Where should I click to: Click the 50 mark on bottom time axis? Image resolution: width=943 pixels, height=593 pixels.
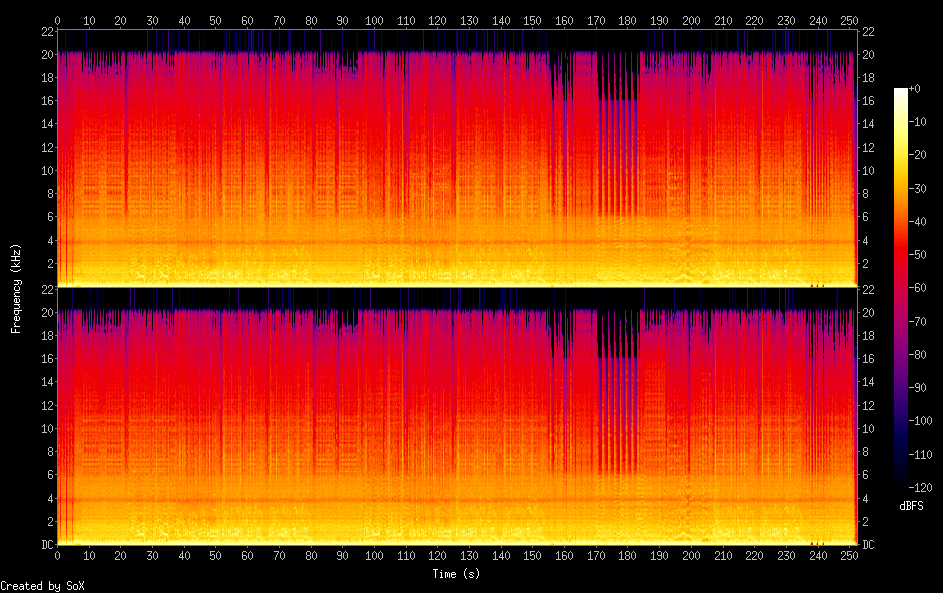(216, 556)
